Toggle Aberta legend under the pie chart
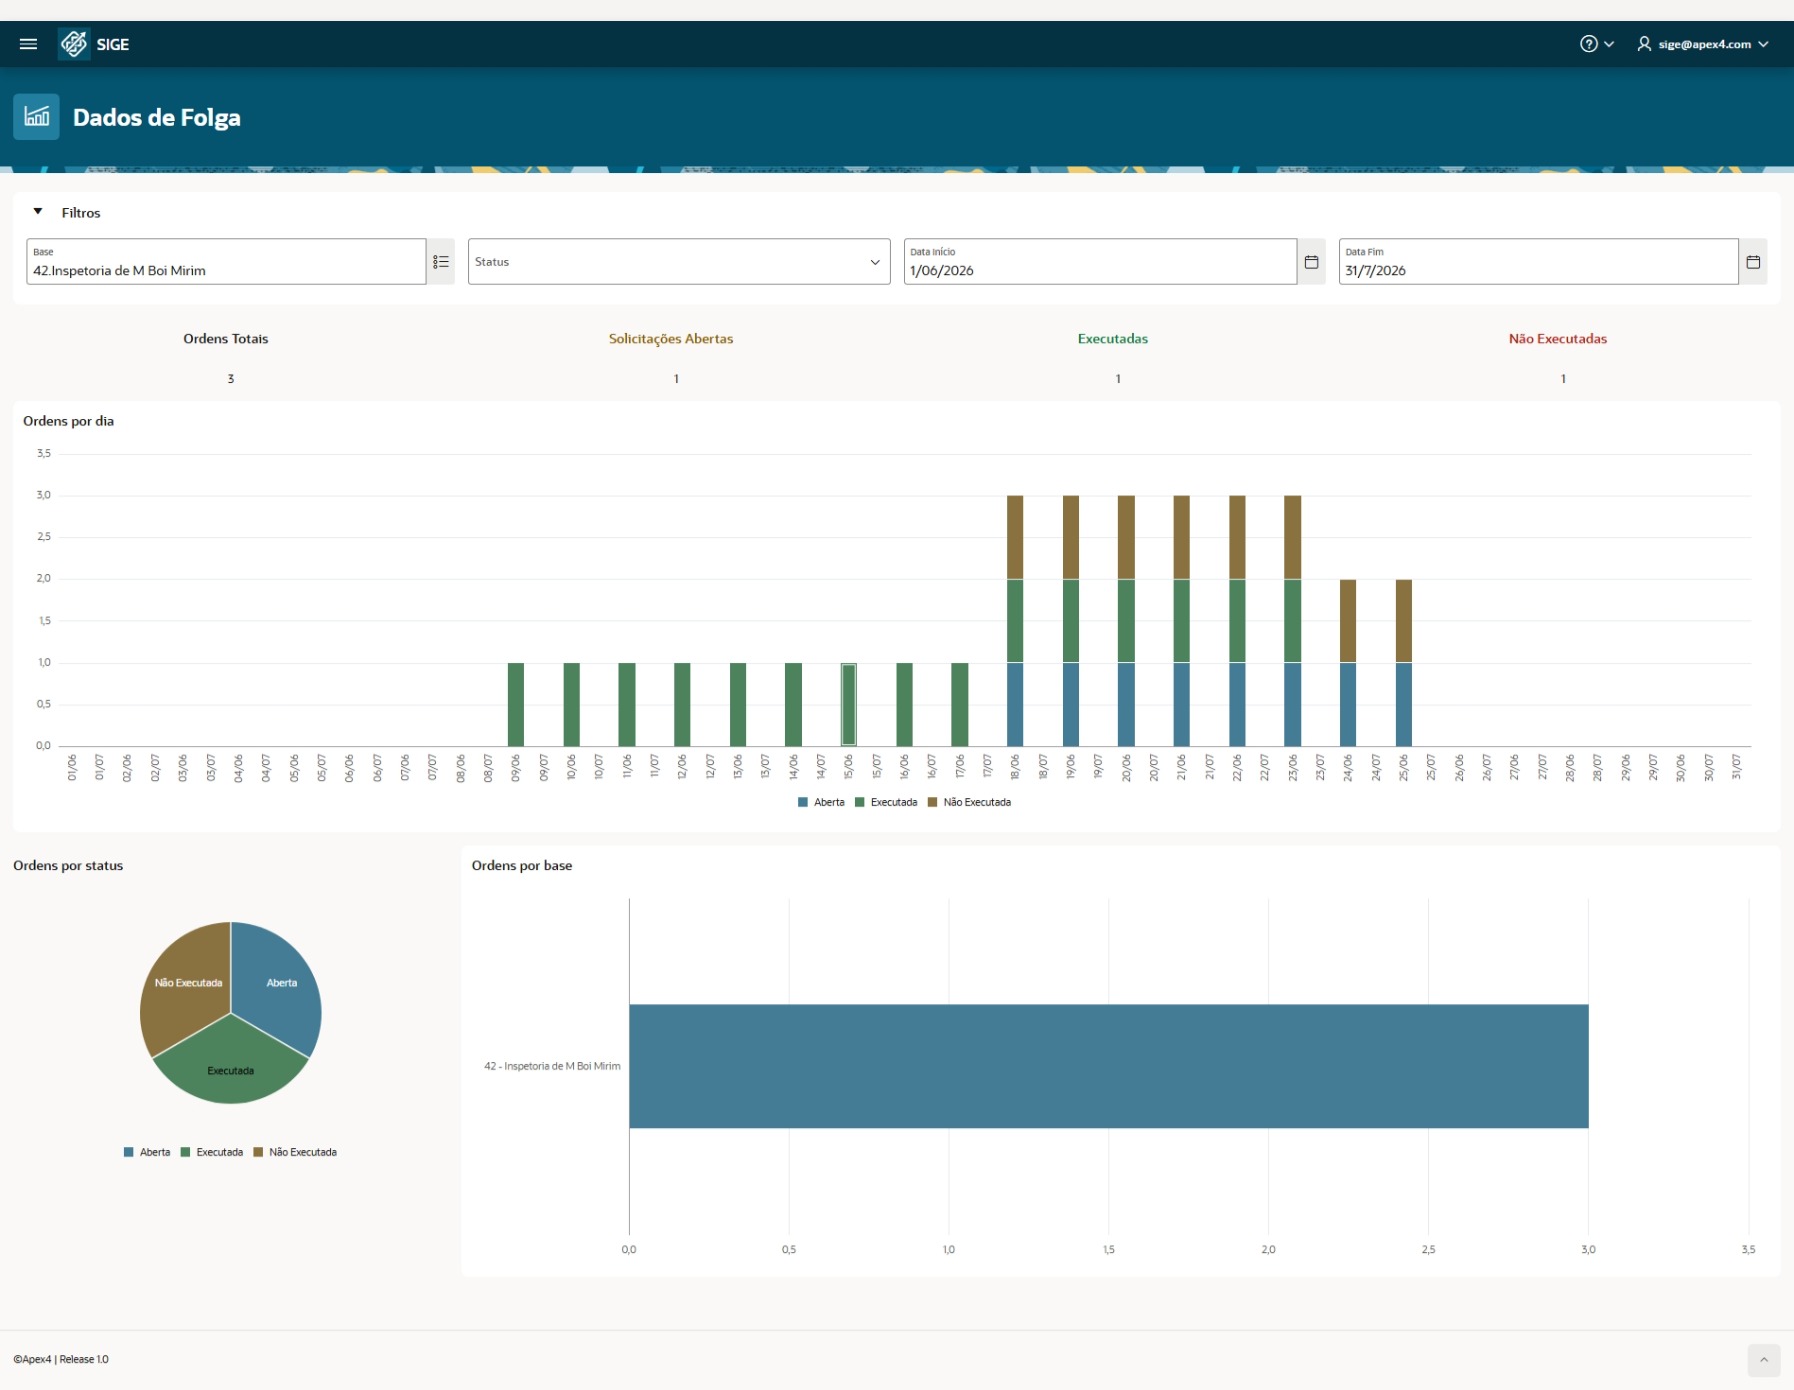Screen dimensions: 1794x1390 [x=147, y=1152]
